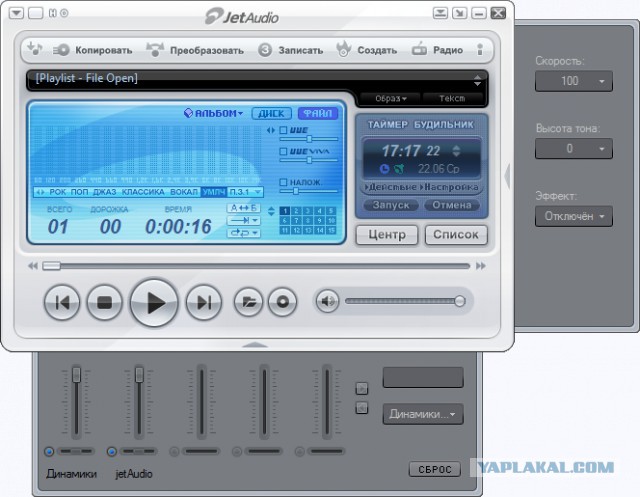Open the Записать recording tool

[x=291, y=50]
